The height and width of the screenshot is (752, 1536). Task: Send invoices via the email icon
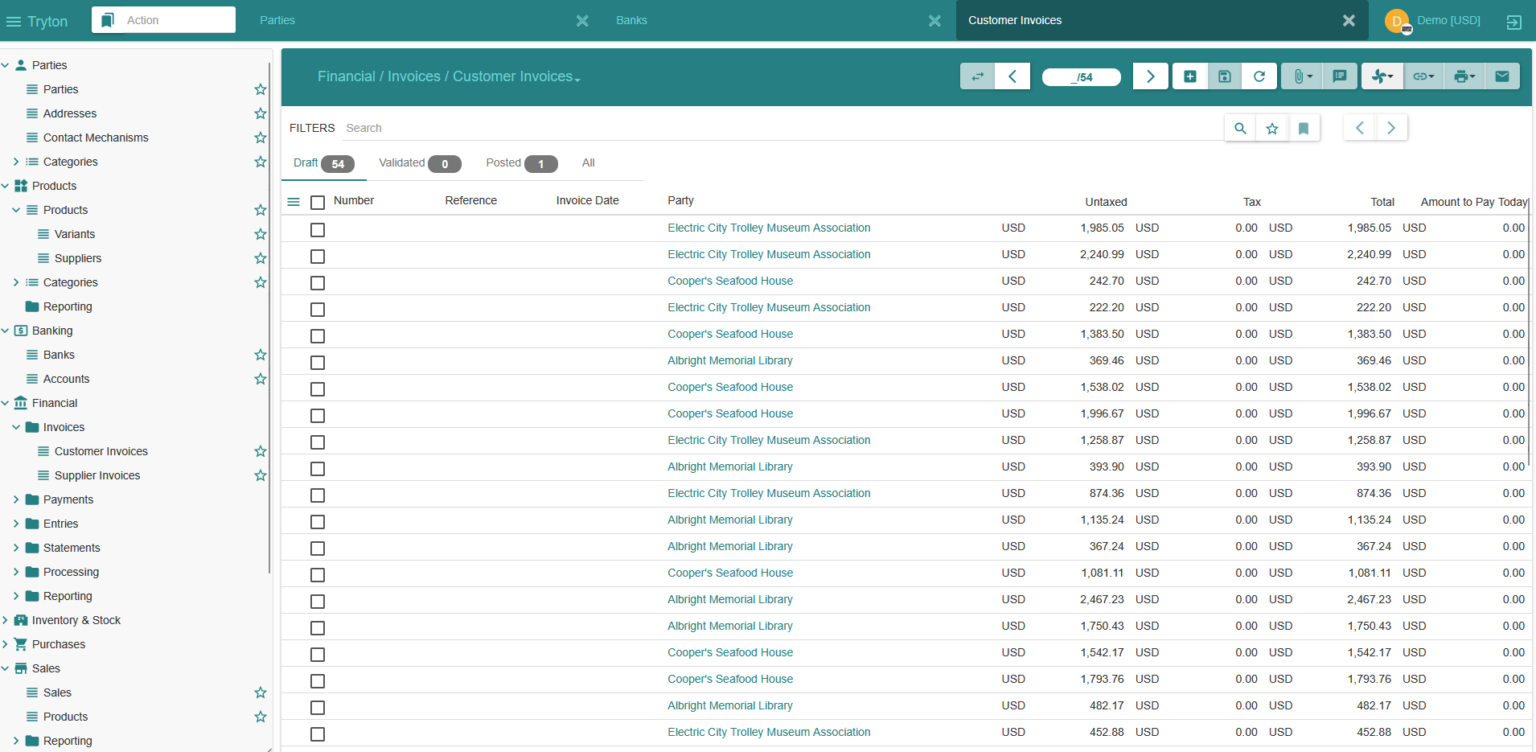coord(1502,76)
